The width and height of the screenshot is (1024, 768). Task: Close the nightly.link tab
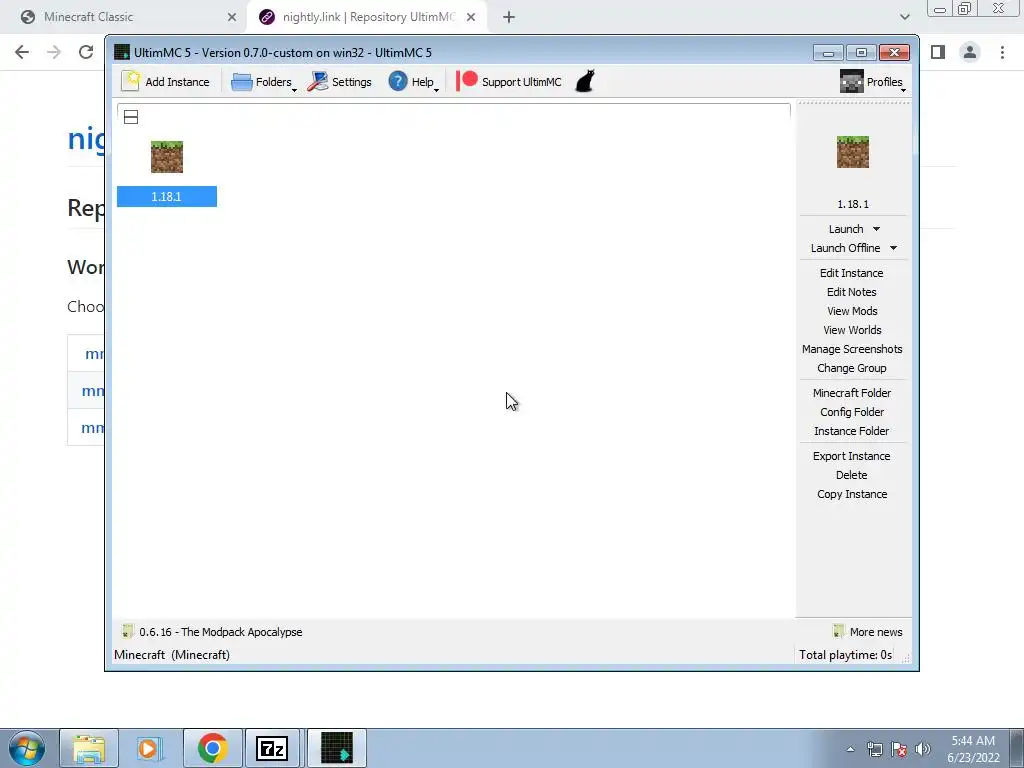pos(471,17)
